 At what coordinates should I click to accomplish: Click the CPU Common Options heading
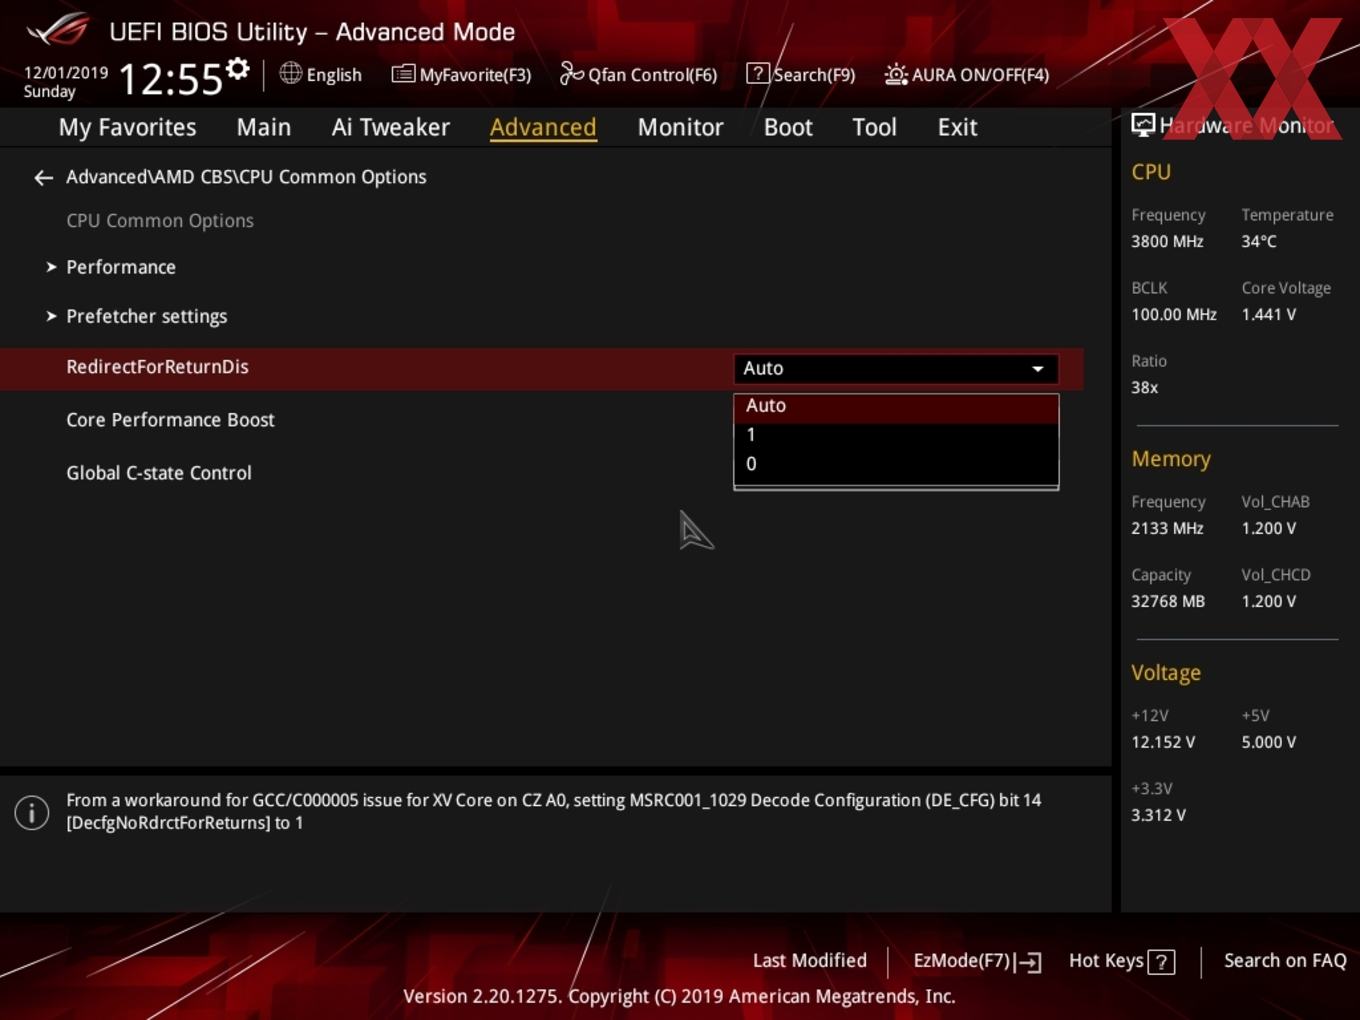click(160, 221)
